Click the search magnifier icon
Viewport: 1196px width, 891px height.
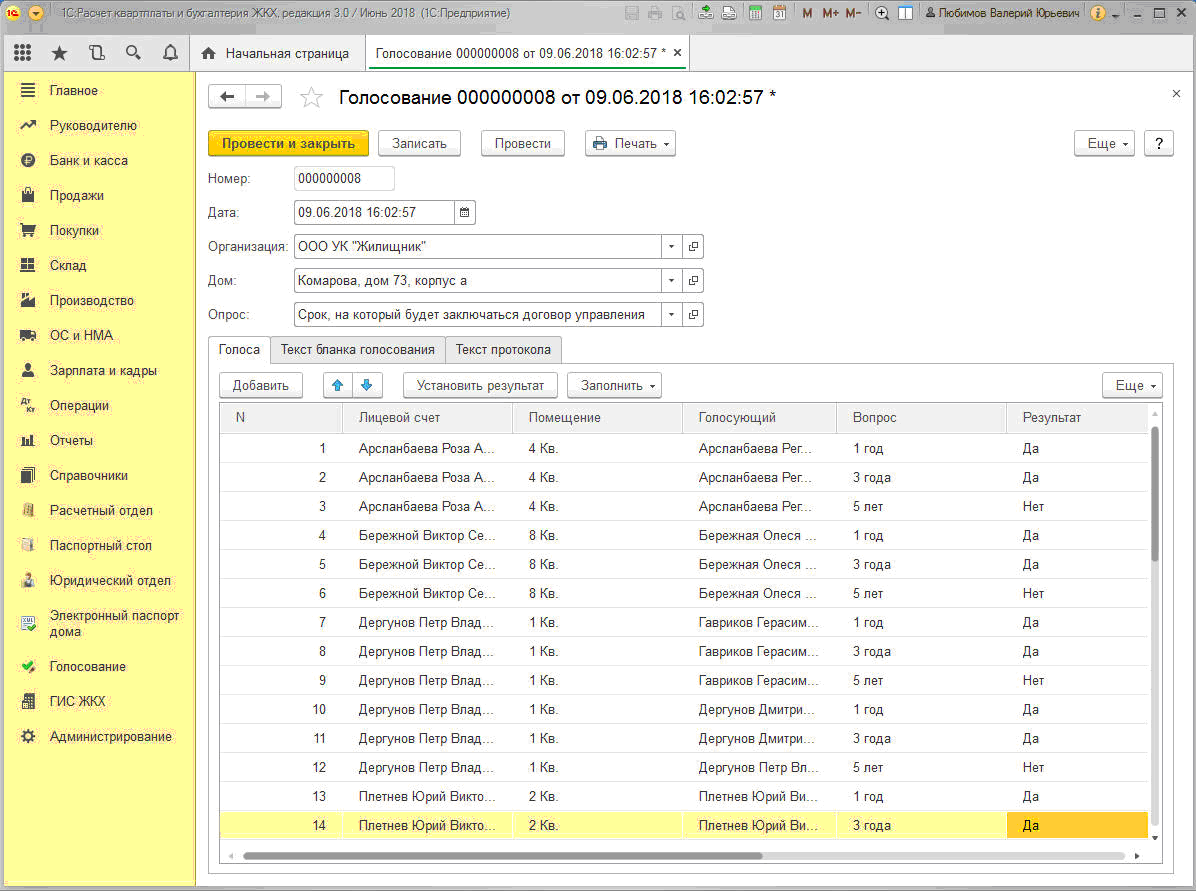(133, 53)
